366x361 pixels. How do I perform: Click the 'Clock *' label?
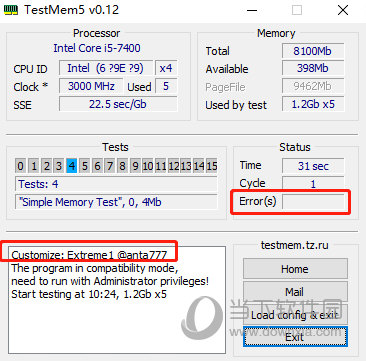point(31,87)
